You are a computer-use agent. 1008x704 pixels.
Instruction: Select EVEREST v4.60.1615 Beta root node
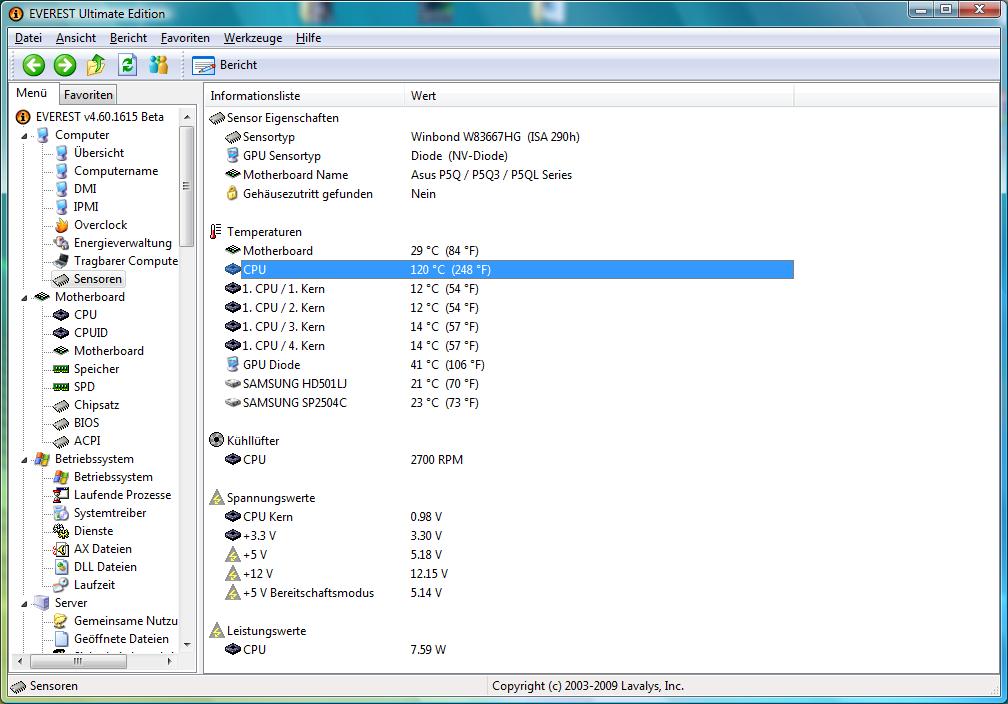tap(100, 117)
